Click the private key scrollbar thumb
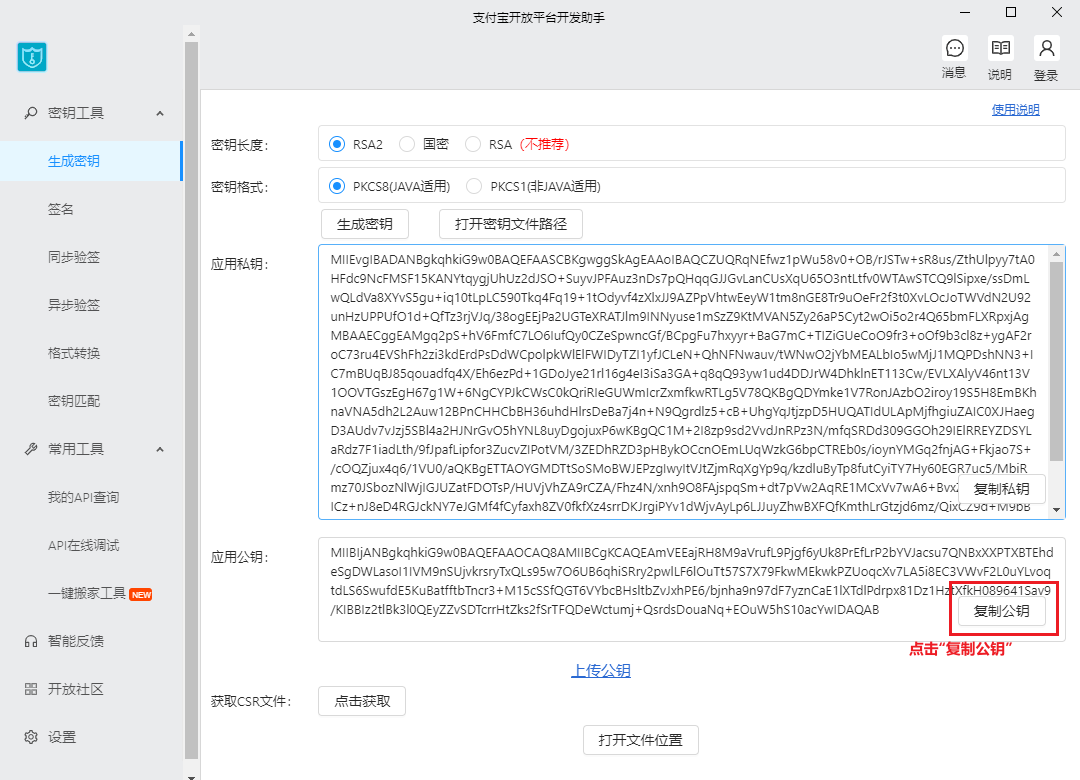This screenshot has height=780, width=1080. tap(1057, 361)
